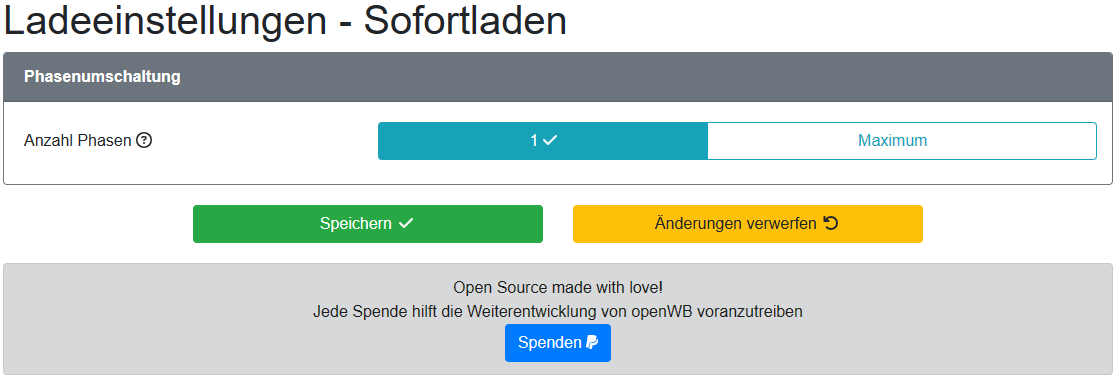
Task: Click the PayPal logo on the Spenden button
Action: click(x=592, y=342)
